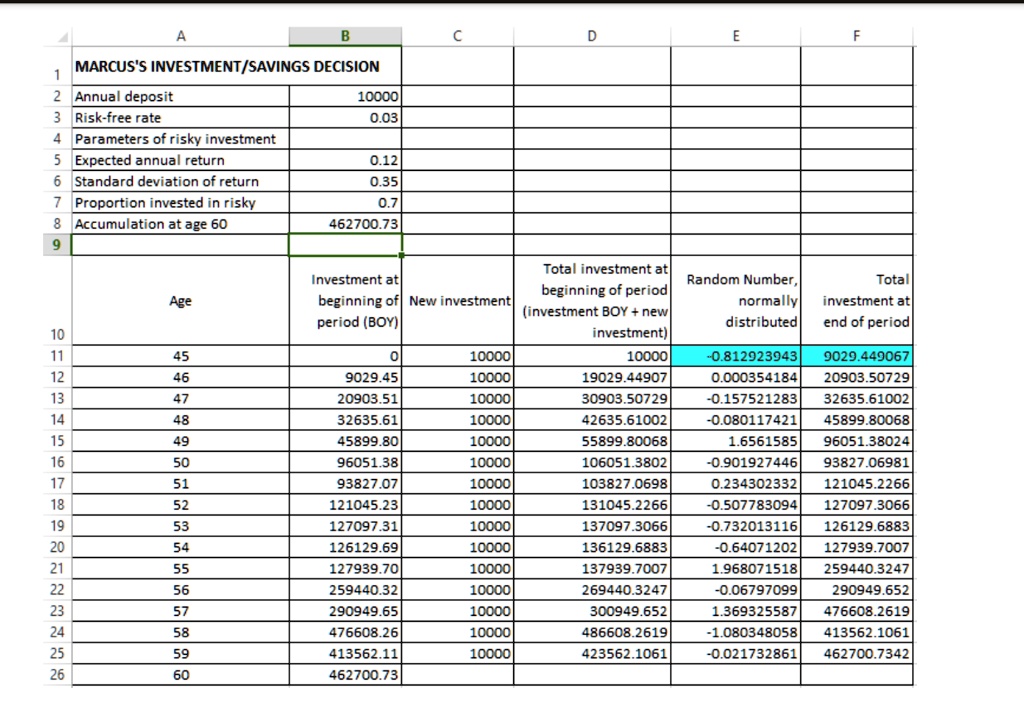Select the highlighted cell -0.812923943
This screenshot has width=1024, height=707.
(x=735, y=356)
